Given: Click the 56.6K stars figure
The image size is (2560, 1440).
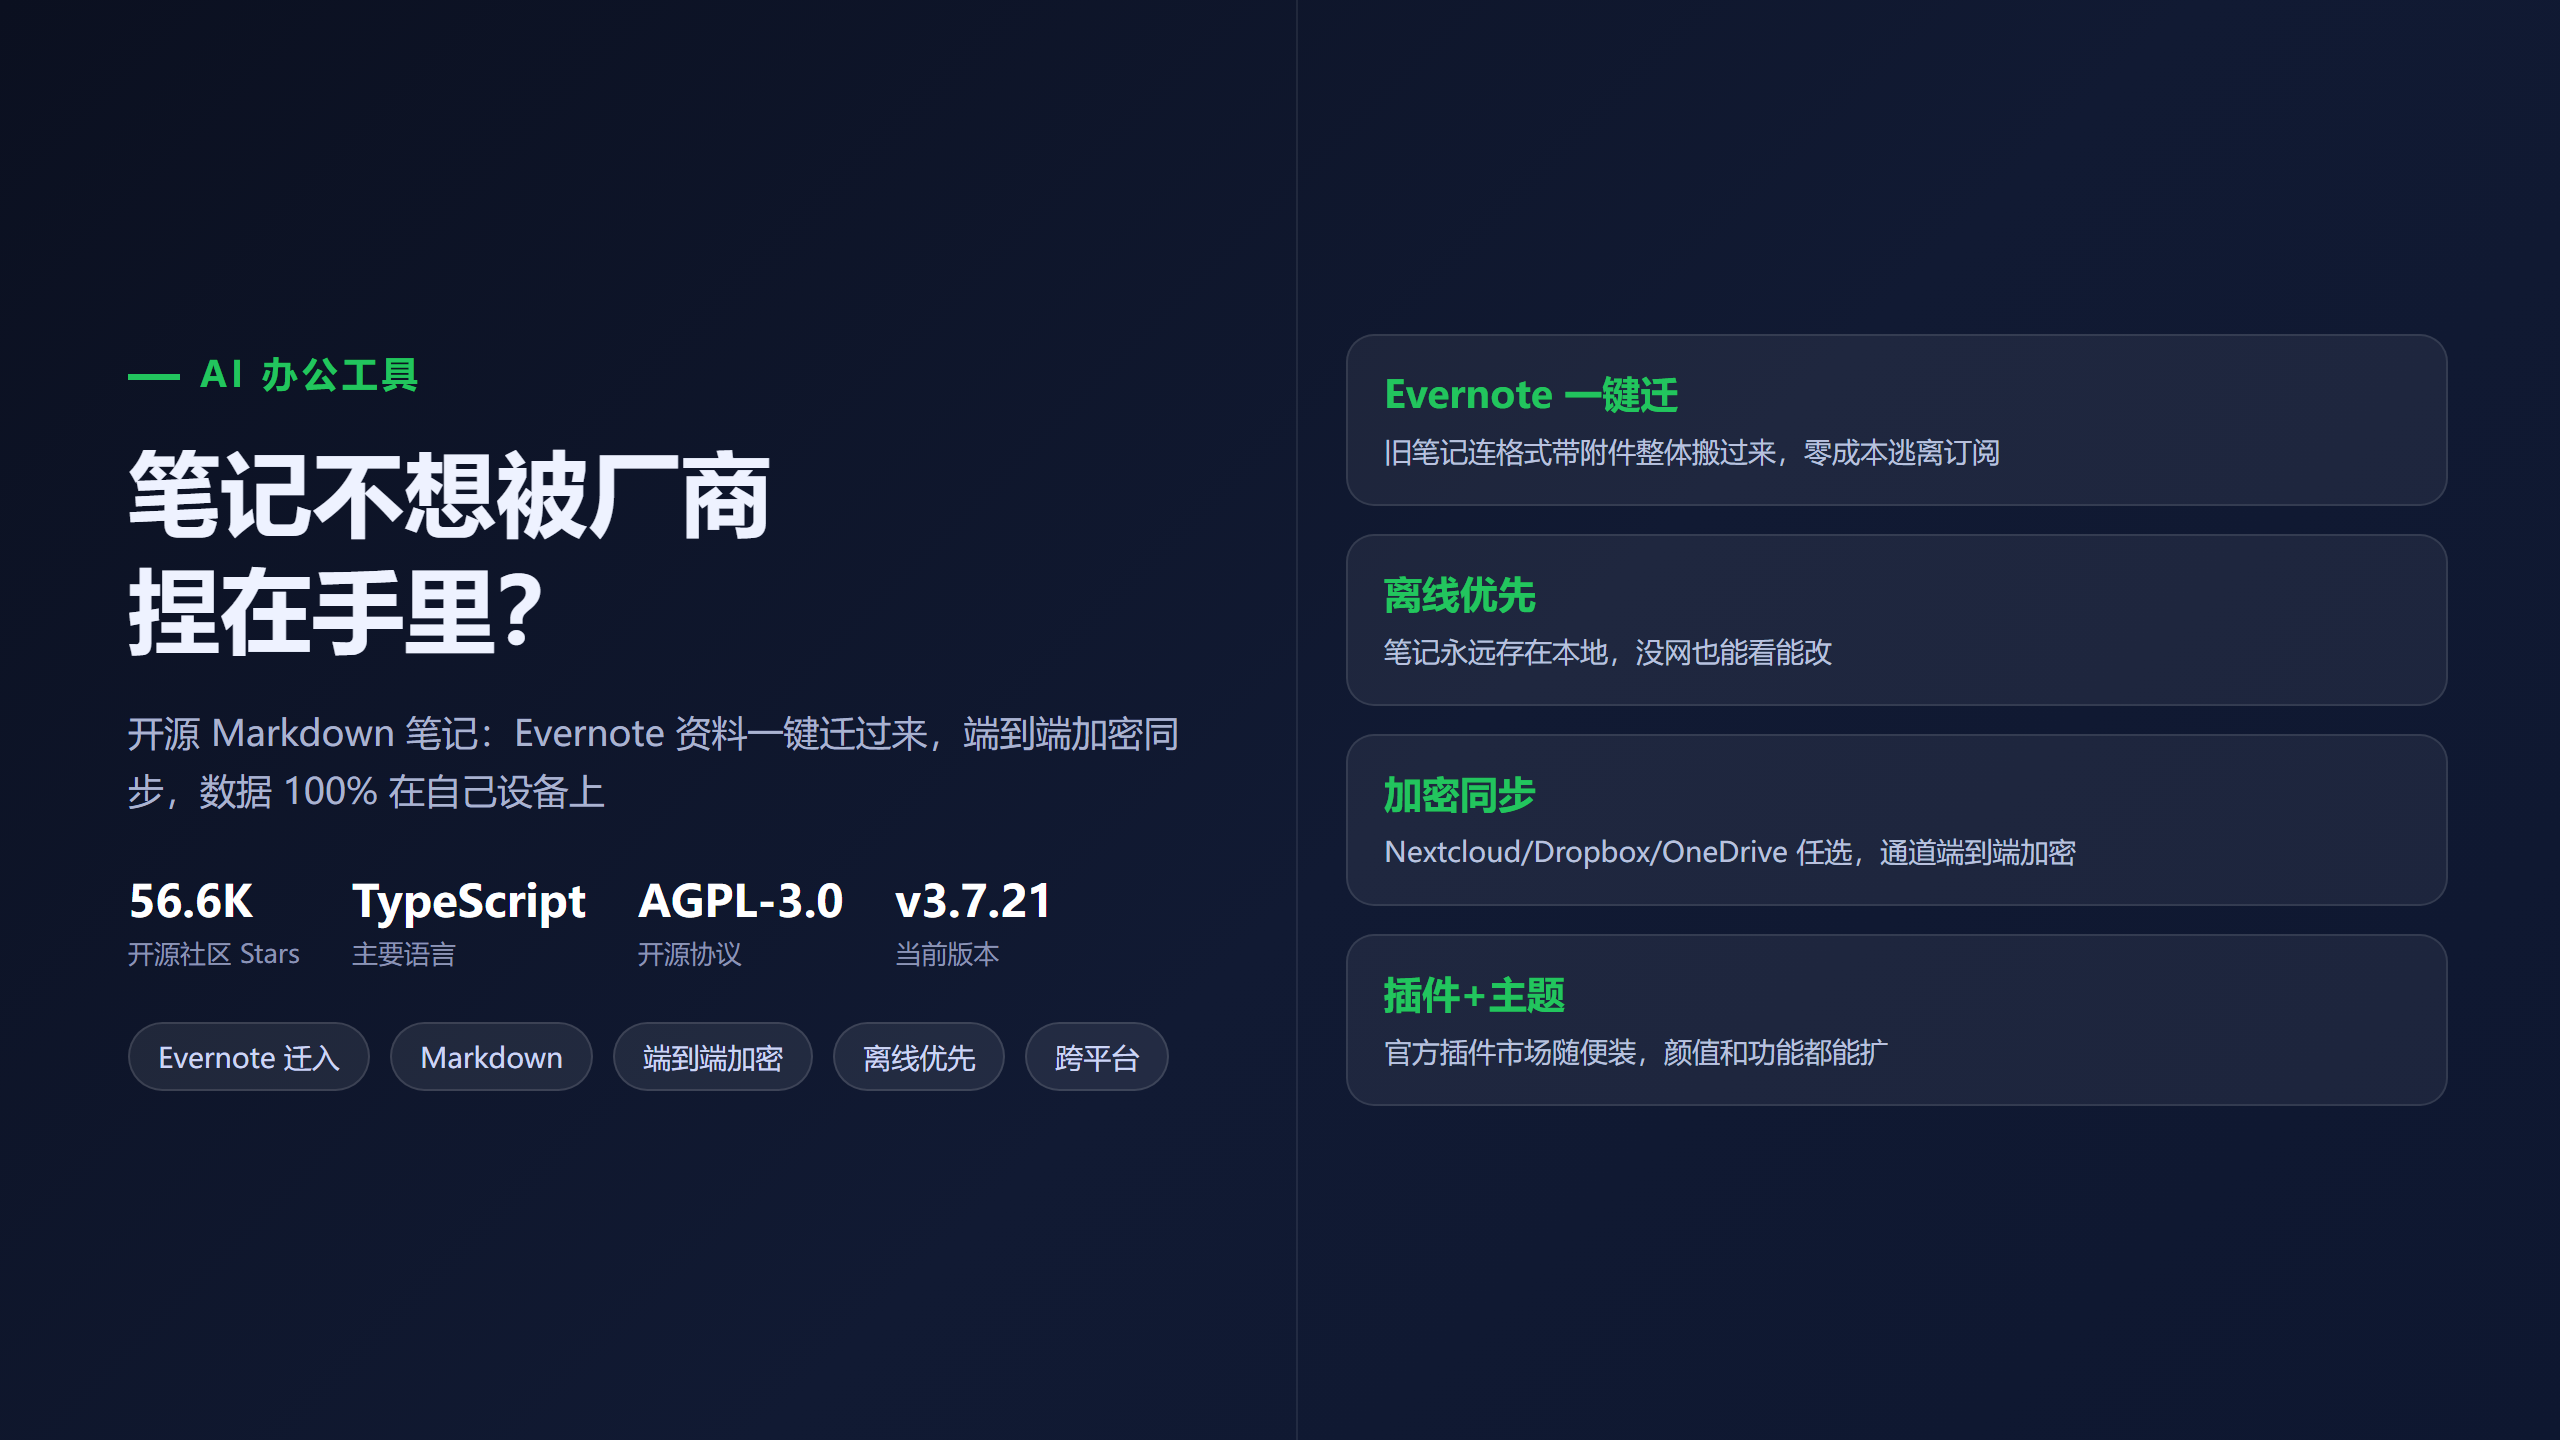Looking at the screenshot, I should point(191,901).
